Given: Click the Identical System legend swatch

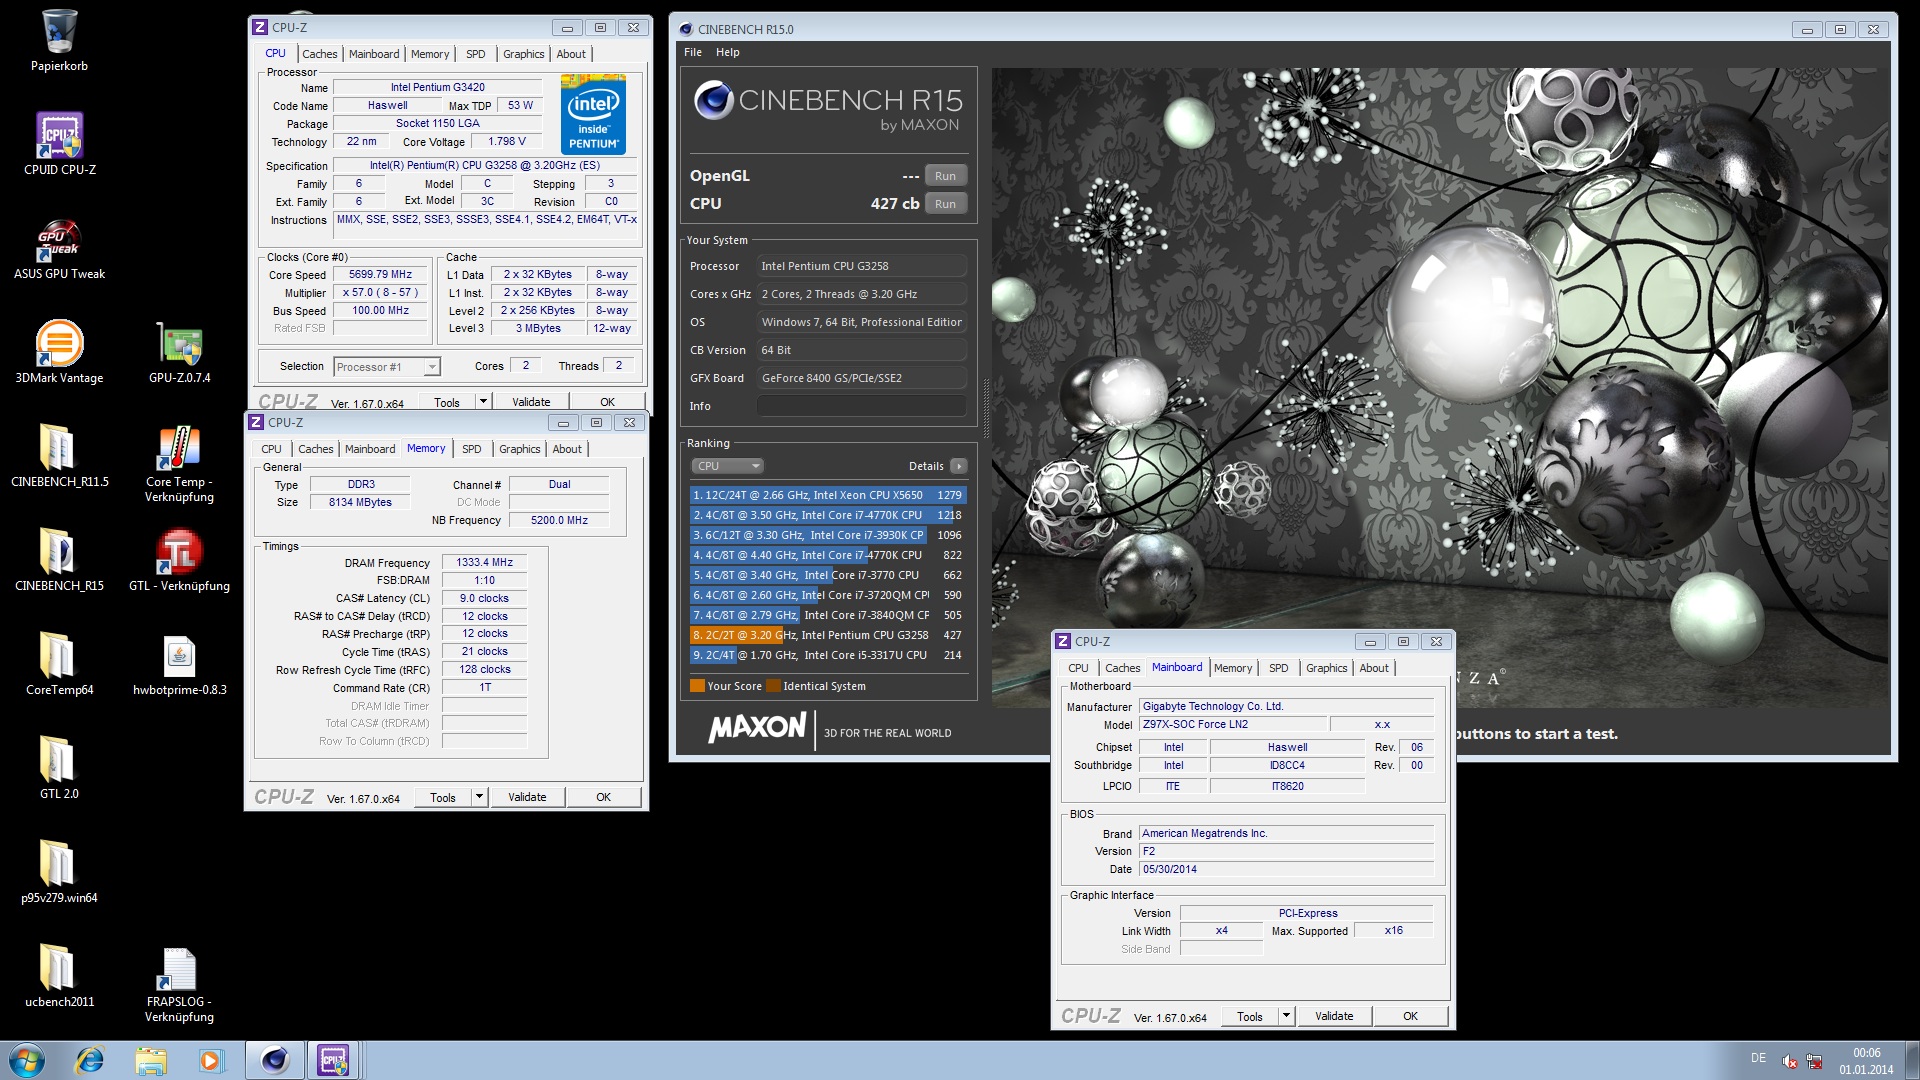Looking at the screenshot, I should pyautogui.click(x=773, y=686).
